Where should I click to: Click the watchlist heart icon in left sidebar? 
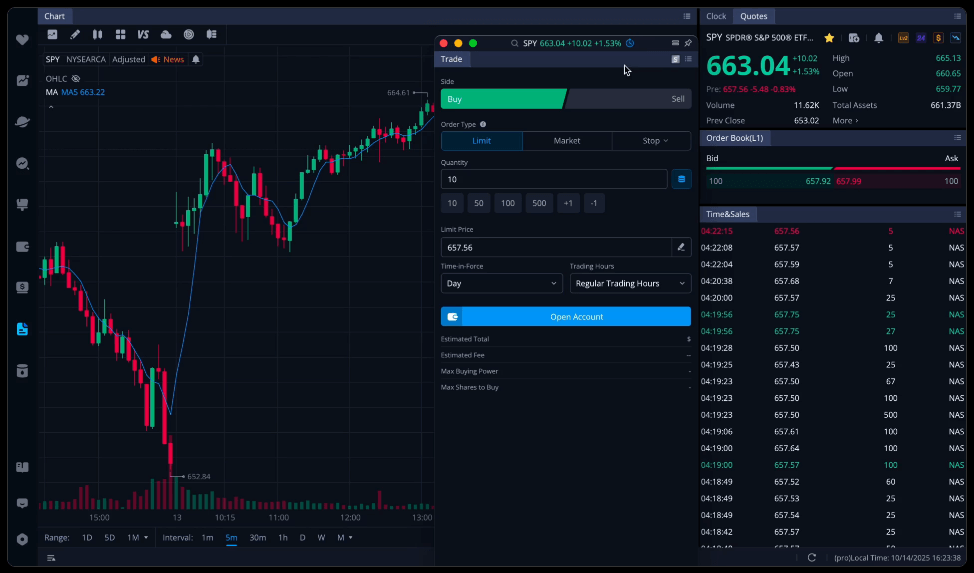click(x=22, y=39)
